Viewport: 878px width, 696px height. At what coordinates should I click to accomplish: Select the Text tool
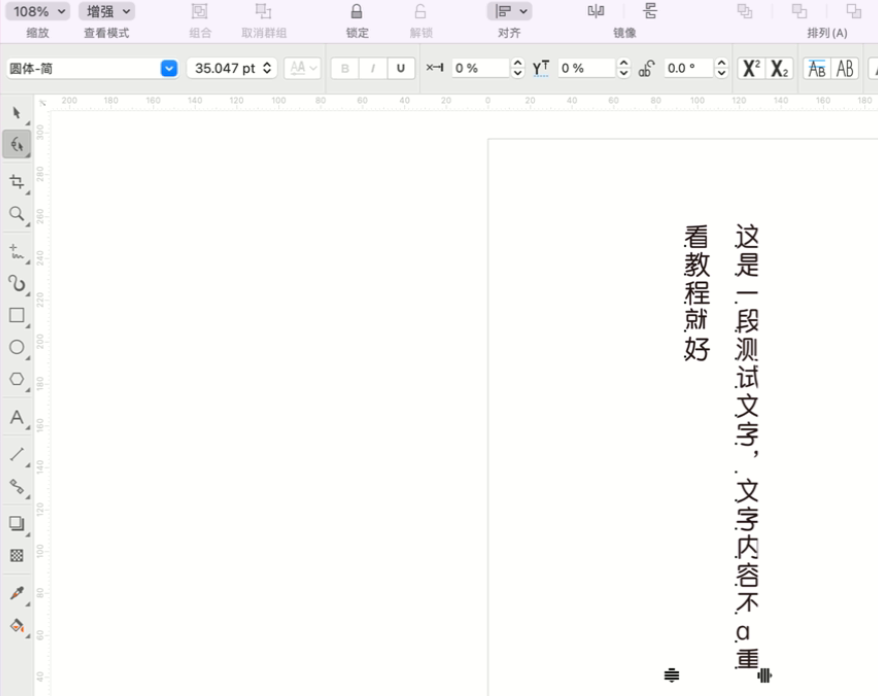point(16,418)
